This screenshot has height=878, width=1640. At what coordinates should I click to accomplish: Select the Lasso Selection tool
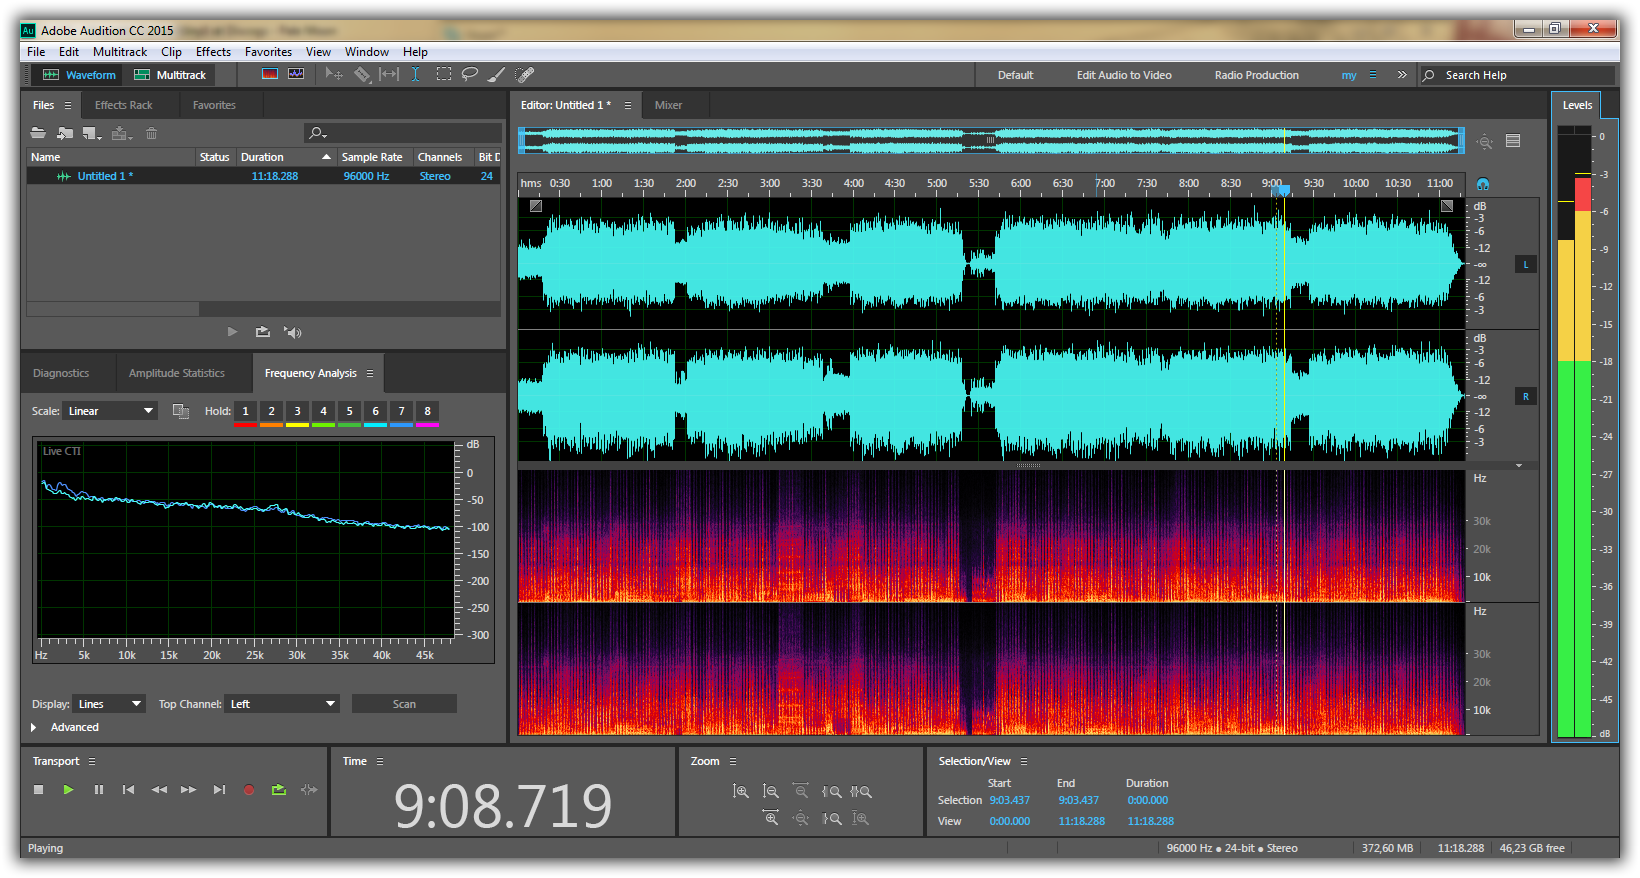(469, 75)
